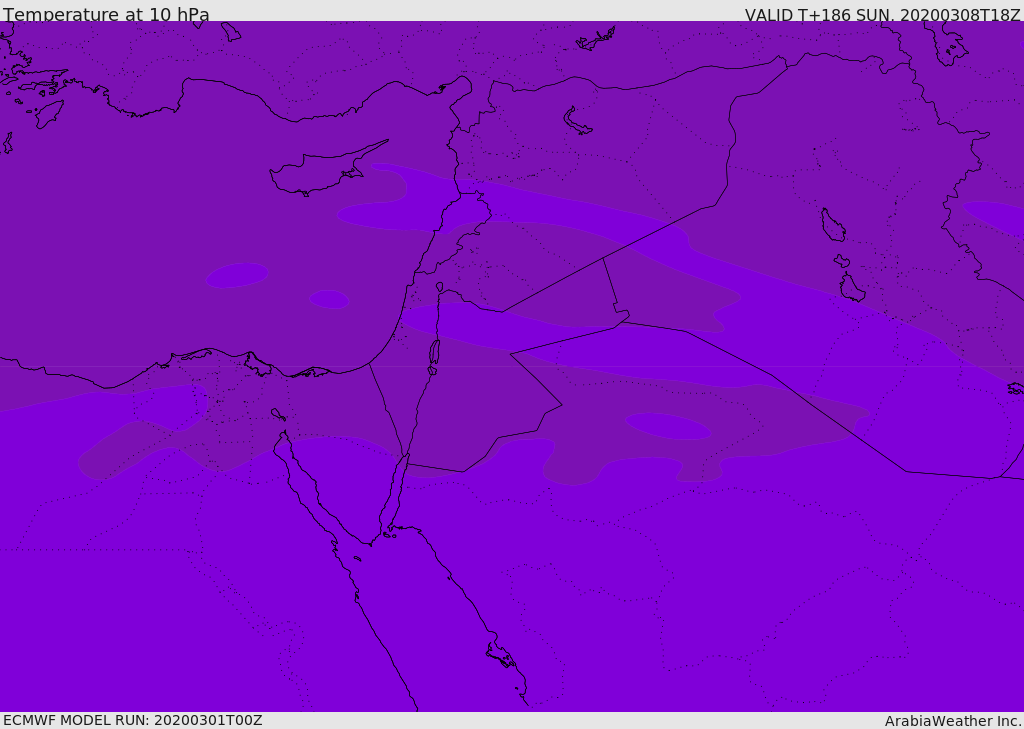Click the 'ECMWF MODEL RUN: 20200301T00Z' footer text
The width and height of the screenshot is (1024, 729).
(x=133, y=720)
